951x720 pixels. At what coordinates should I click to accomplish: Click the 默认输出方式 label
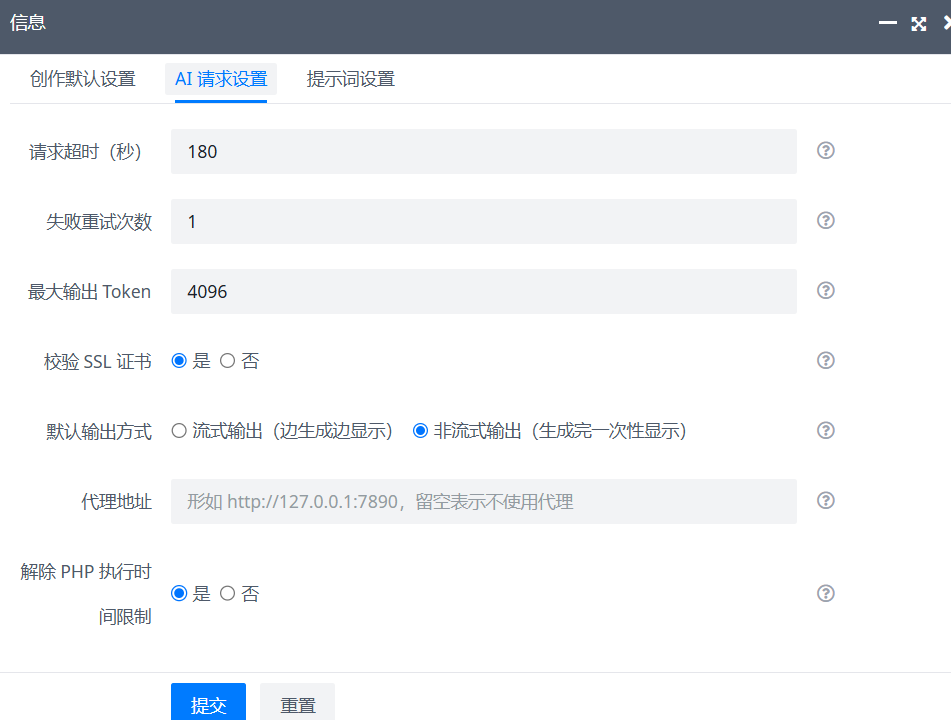point(99,432)
